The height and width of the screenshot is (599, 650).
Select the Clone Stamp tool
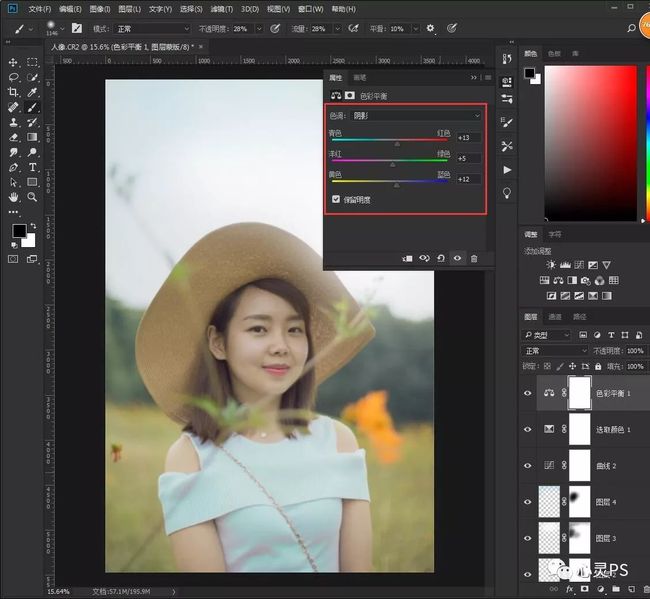(x=13, y=122)
